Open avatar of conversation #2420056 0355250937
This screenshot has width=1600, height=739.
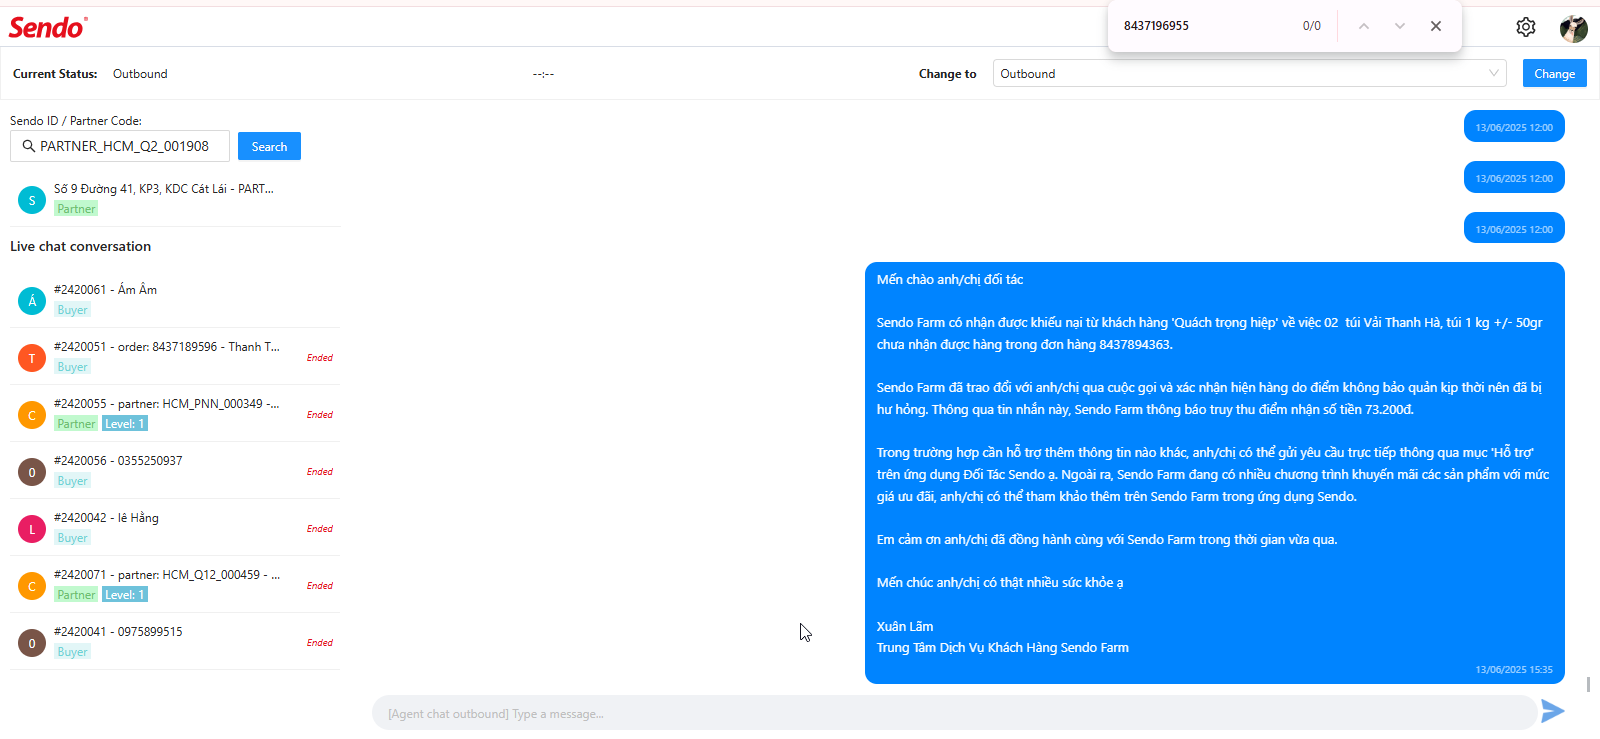click(32, 471)
